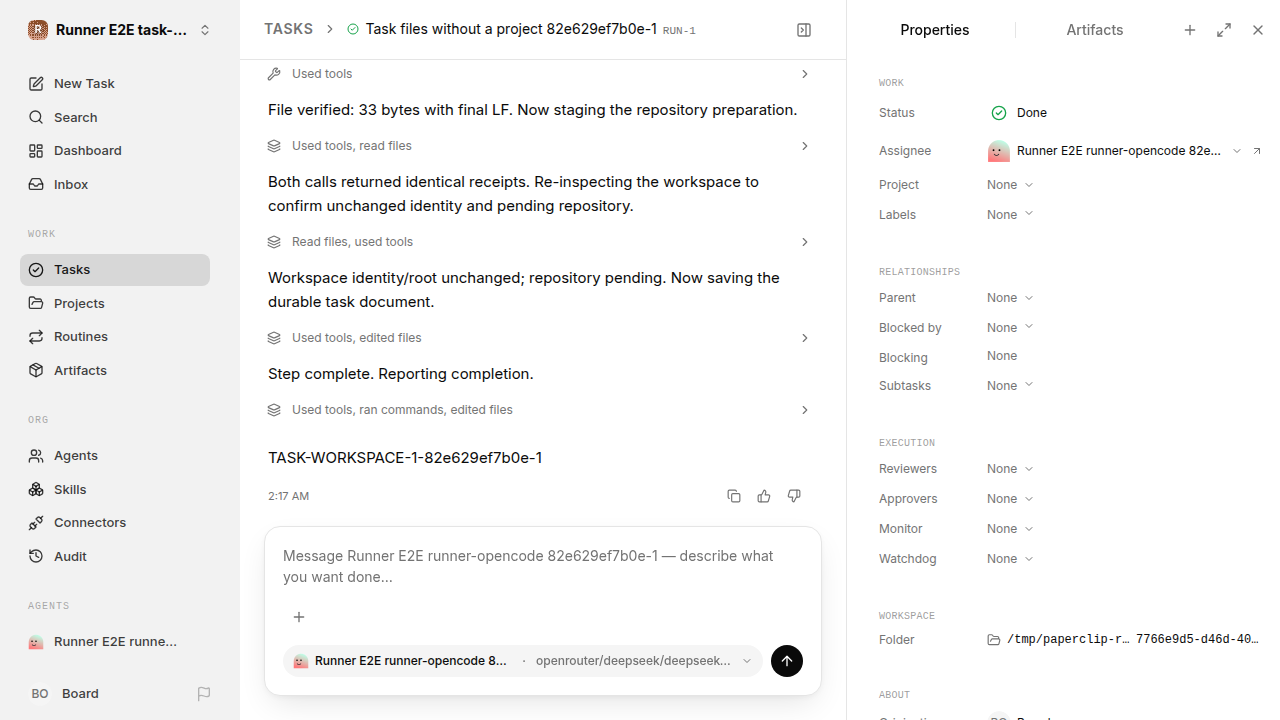The image size is (1280, 720).
Task: Open the Parent None dropdown
Action: point(1010,298)
